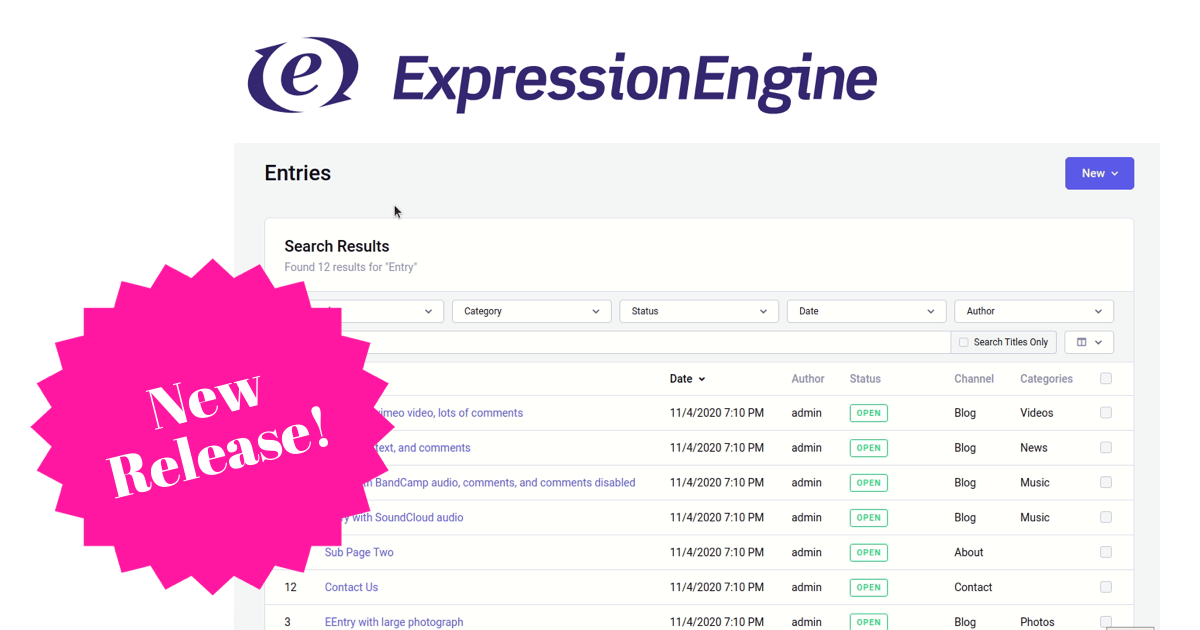The image size is (1200, 630).
Task: Click the About channel cell
Action: click(x=969, y=552)
